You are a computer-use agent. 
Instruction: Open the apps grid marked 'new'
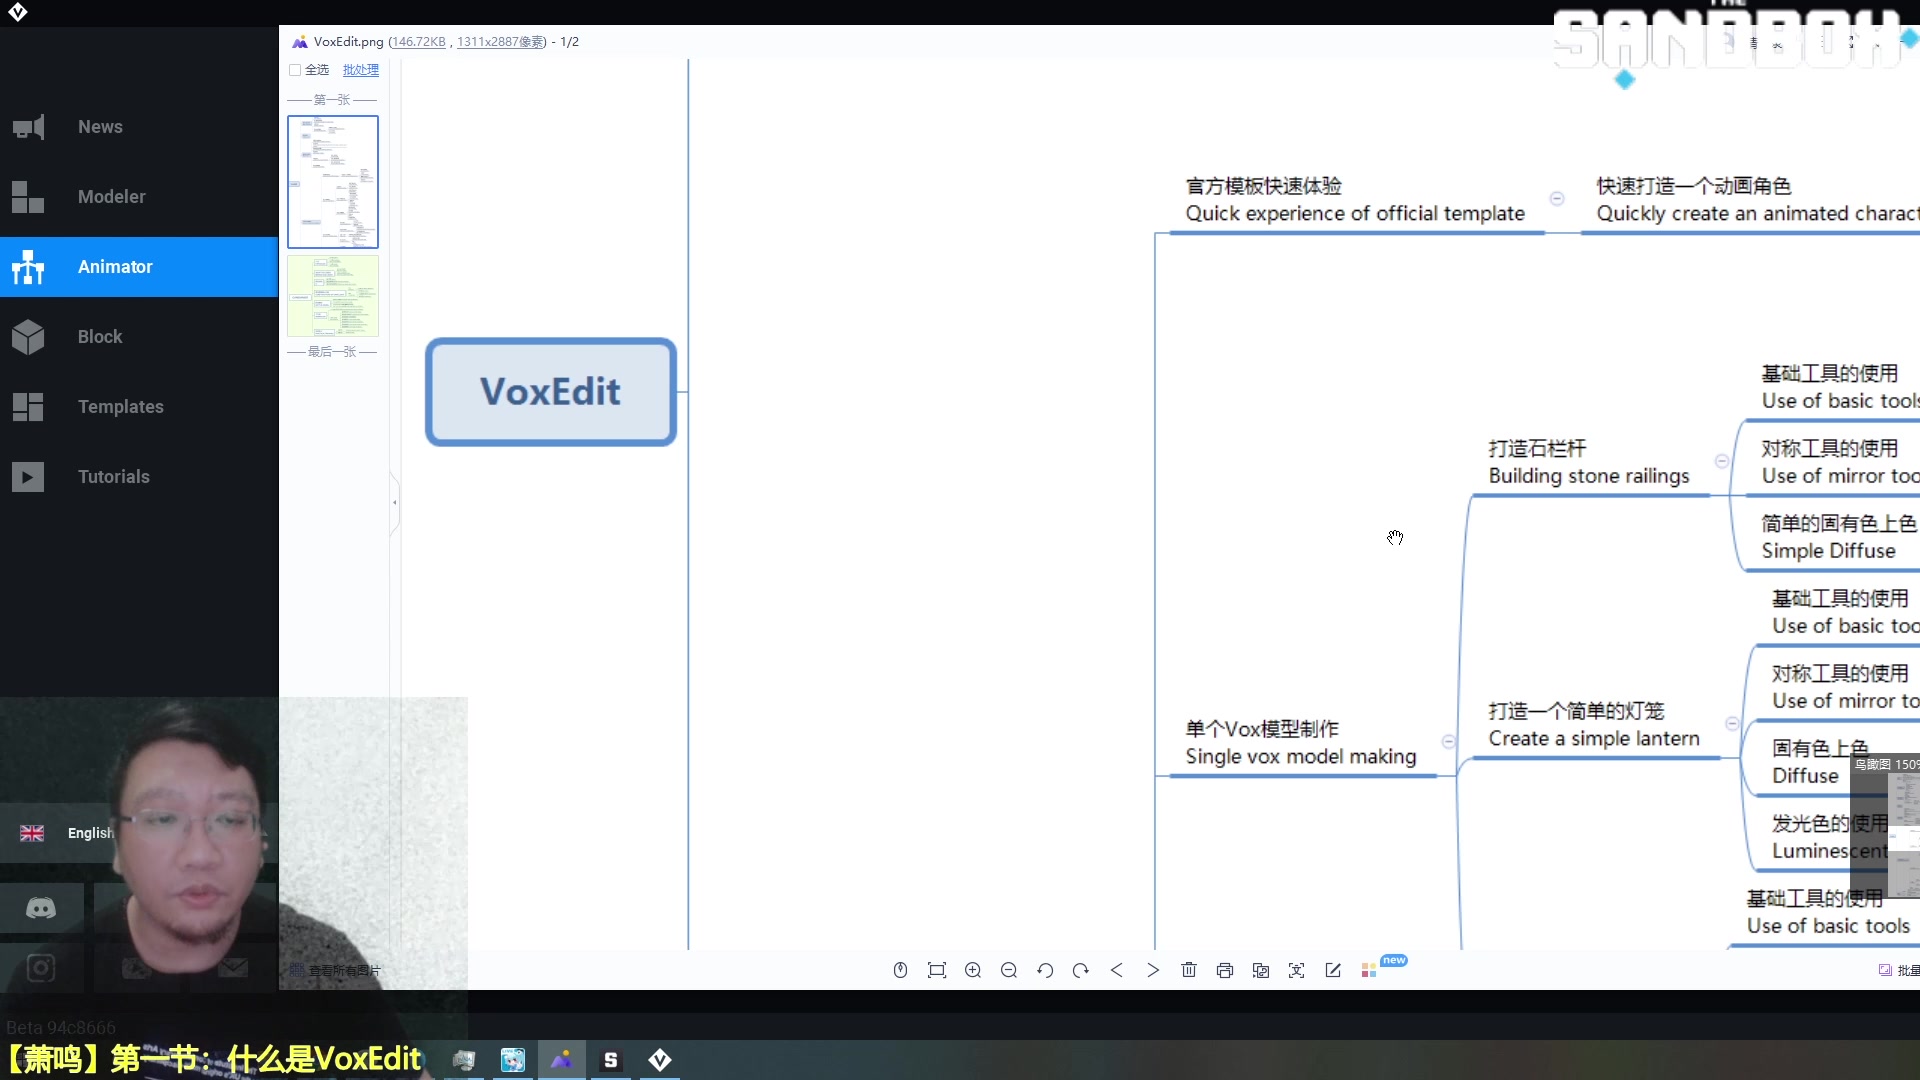coord(1370,970)
